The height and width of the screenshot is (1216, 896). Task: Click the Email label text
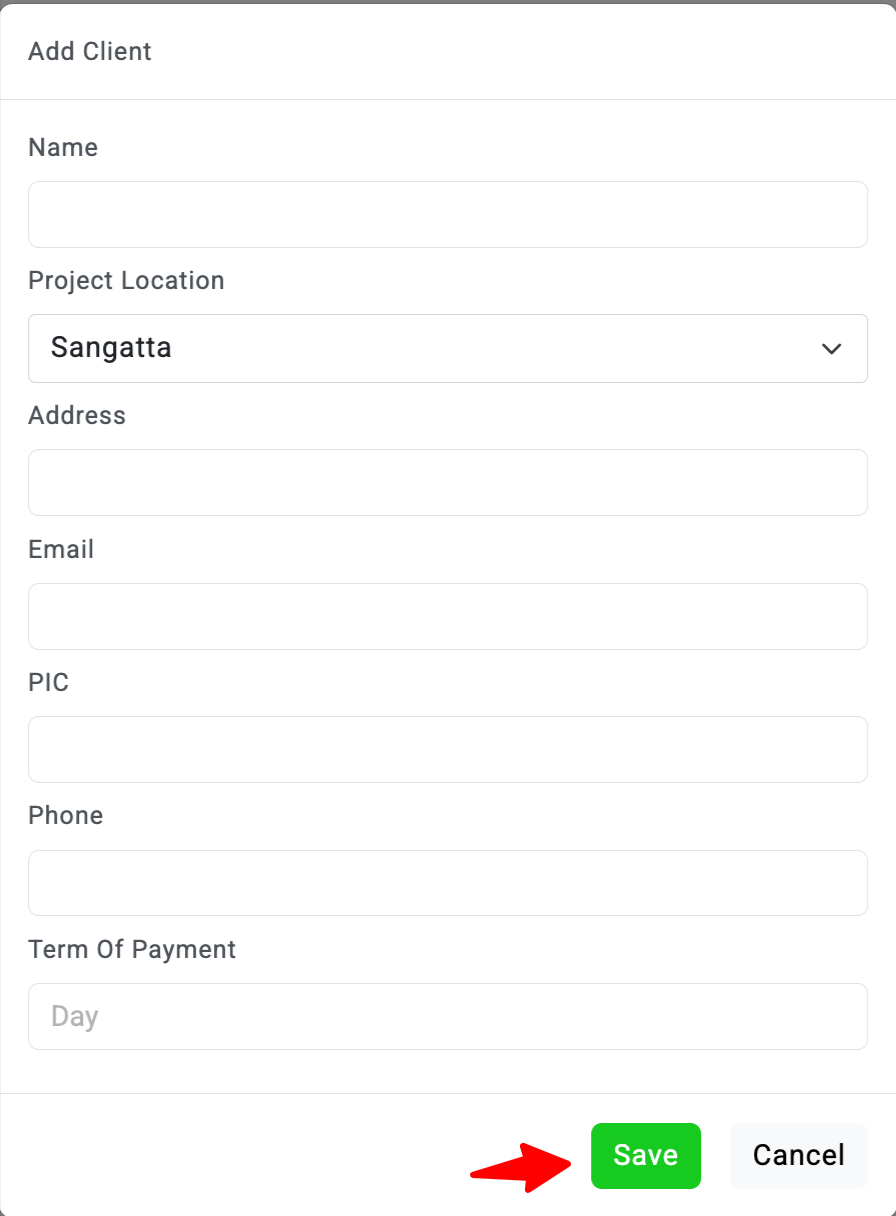(61, 549)
